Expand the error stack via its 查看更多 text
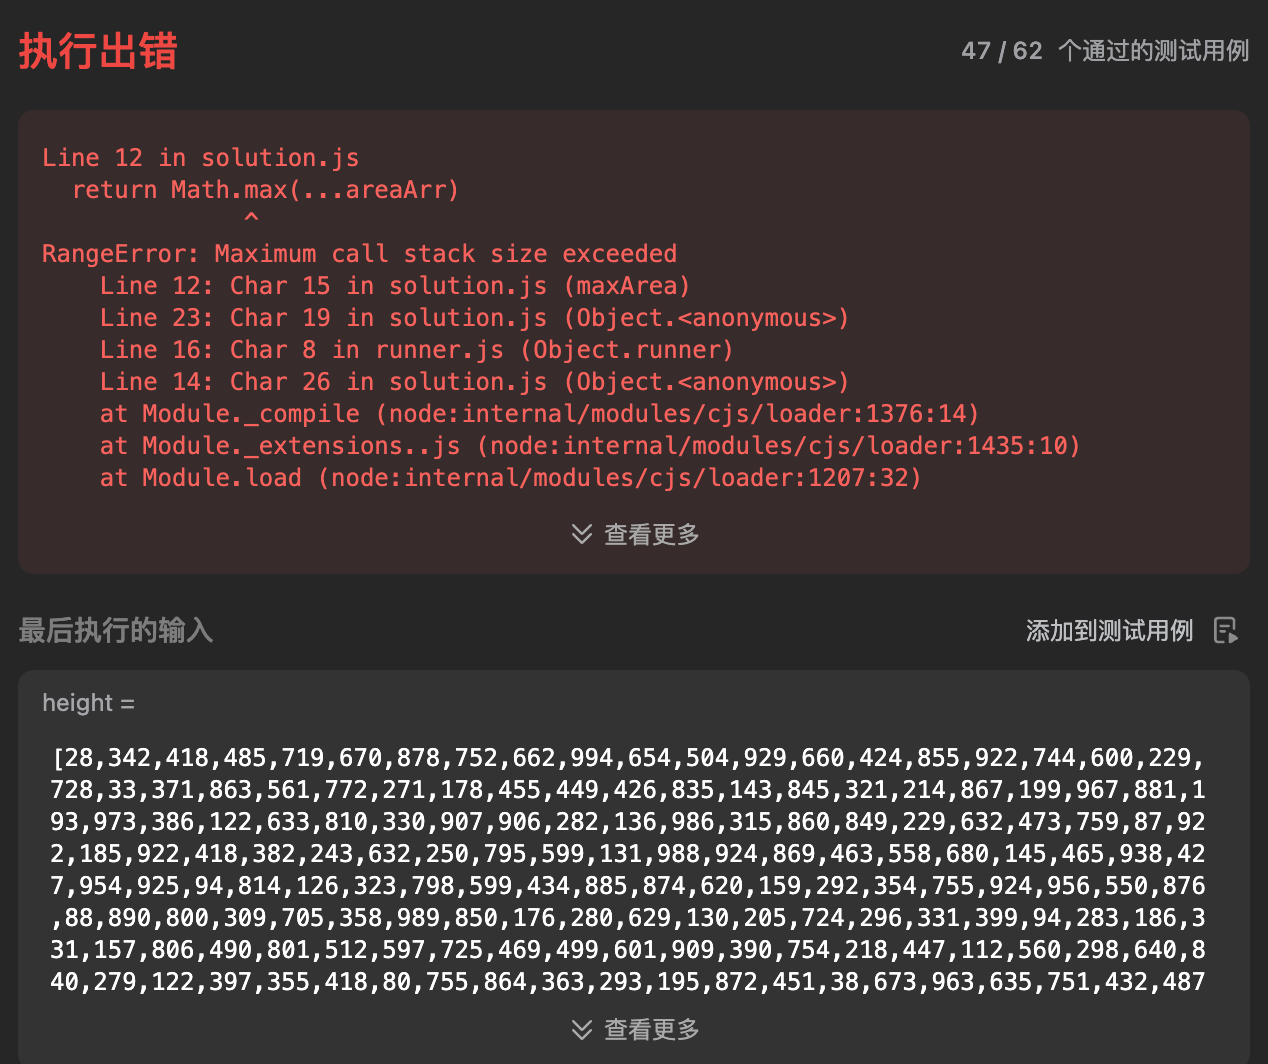The image size is (1268, 1064). (x=652, y=534)
